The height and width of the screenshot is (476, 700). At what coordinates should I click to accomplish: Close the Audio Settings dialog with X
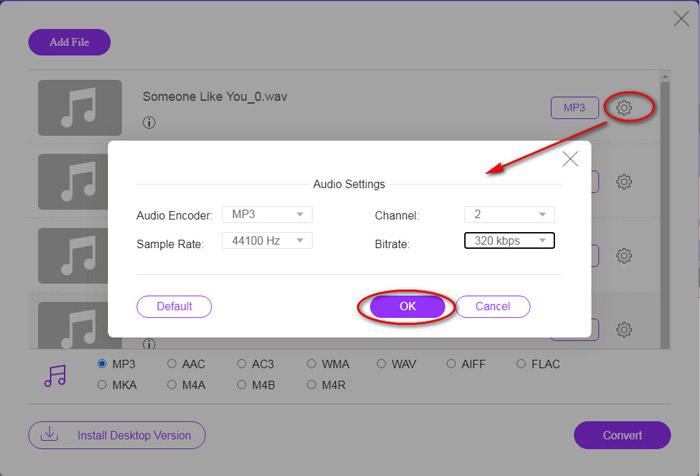[x=570, y=159]
